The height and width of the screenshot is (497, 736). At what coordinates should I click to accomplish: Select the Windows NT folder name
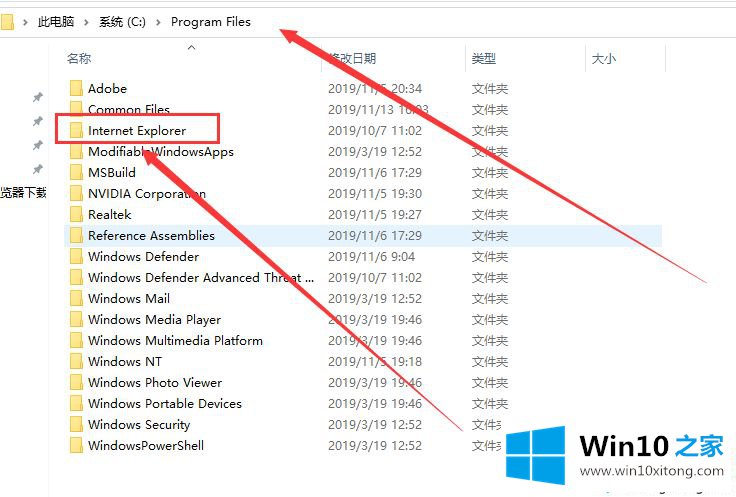pyautogui.click(x=125, y=361)
